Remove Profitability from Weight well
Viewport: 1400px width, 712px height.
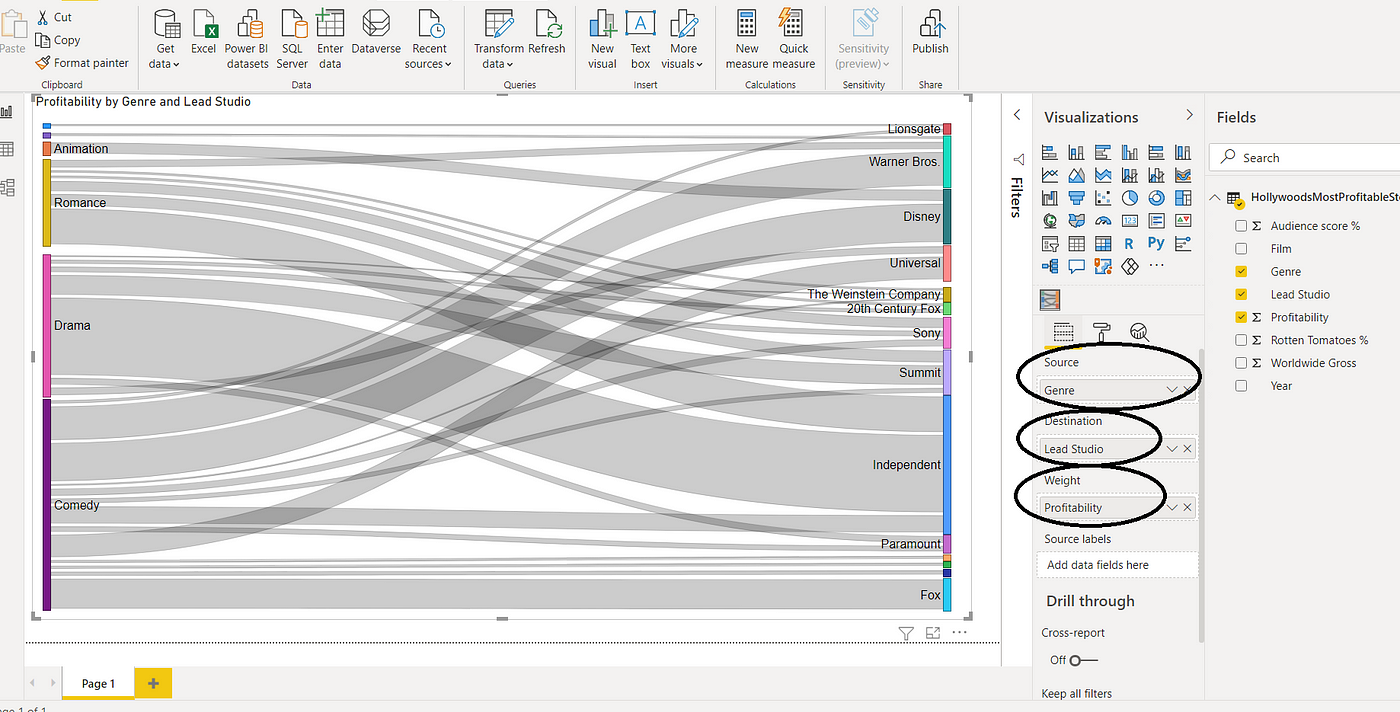tap(1187, 508)
